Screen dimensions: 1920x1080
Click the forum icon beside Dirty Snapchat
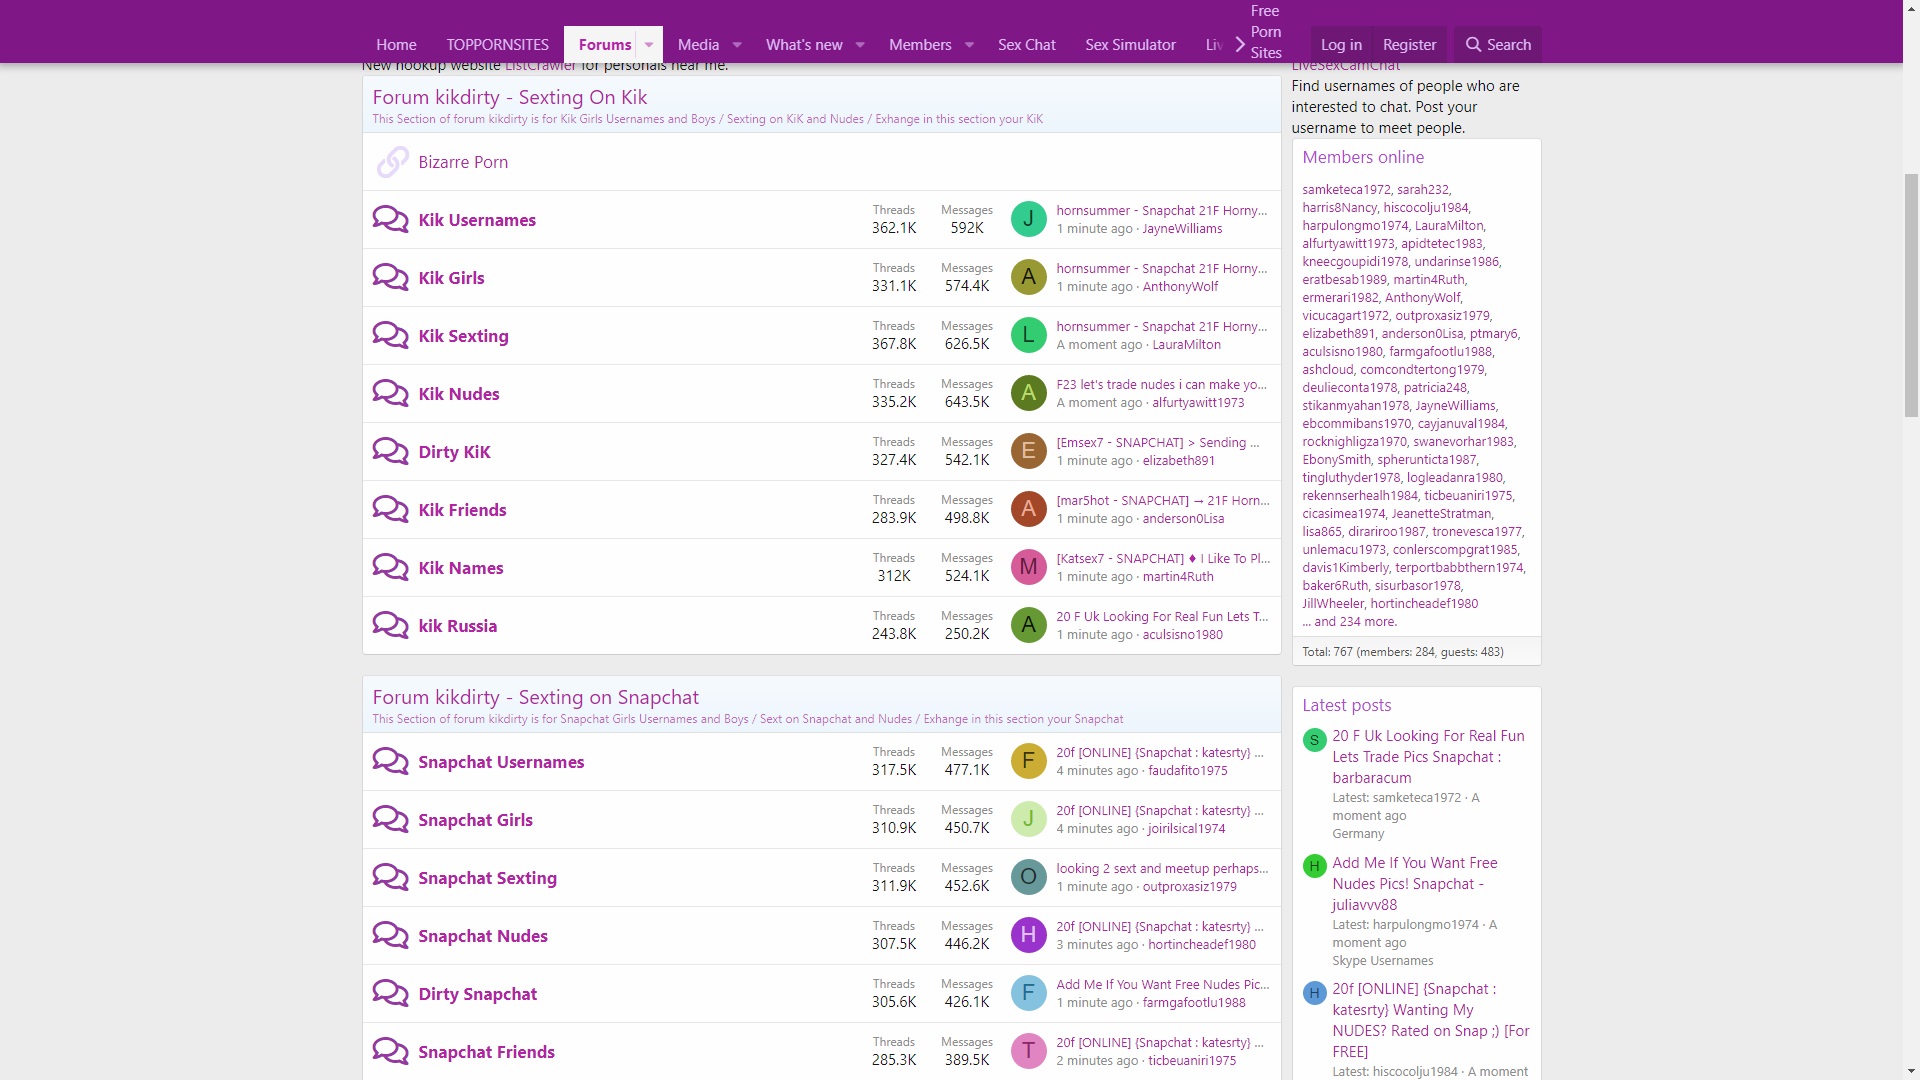[x=390, y=993]
